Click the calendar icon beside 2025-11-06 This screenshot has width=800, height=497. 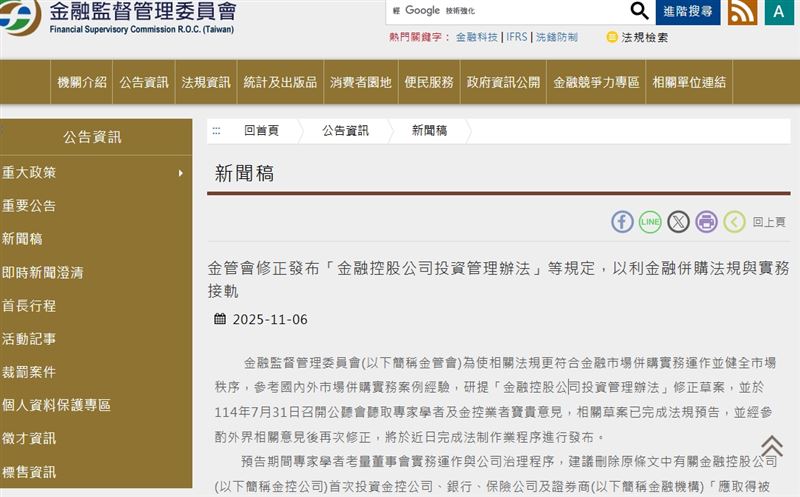220,319
